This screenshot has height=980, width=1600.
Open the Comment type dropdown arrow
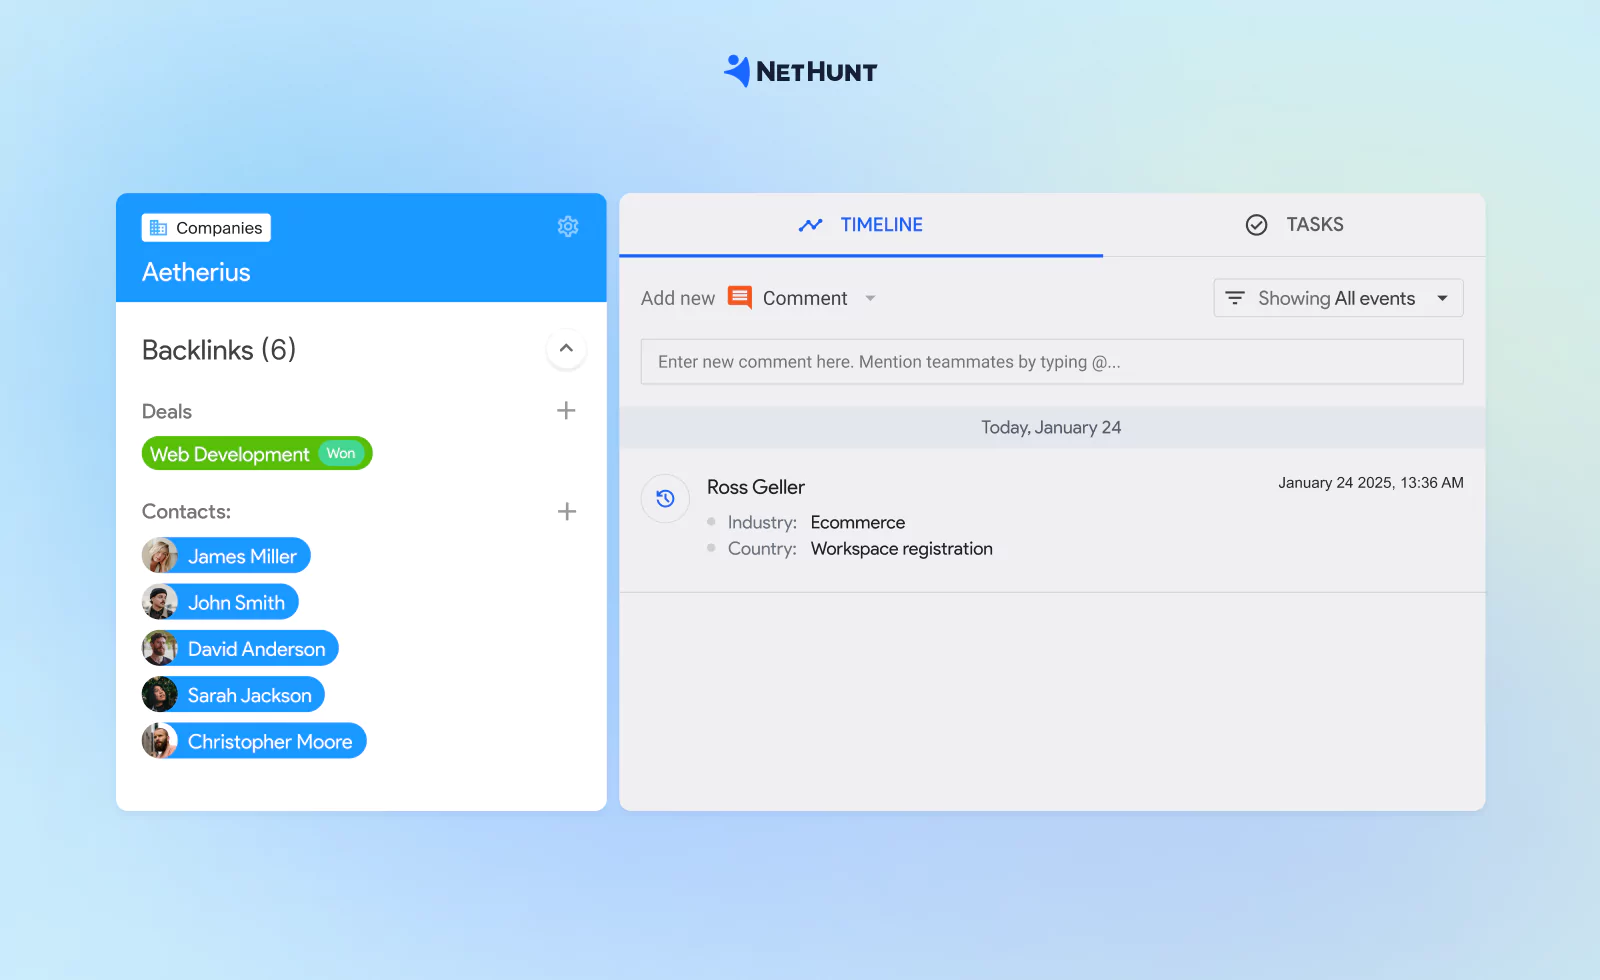click(x=870, y=298)
